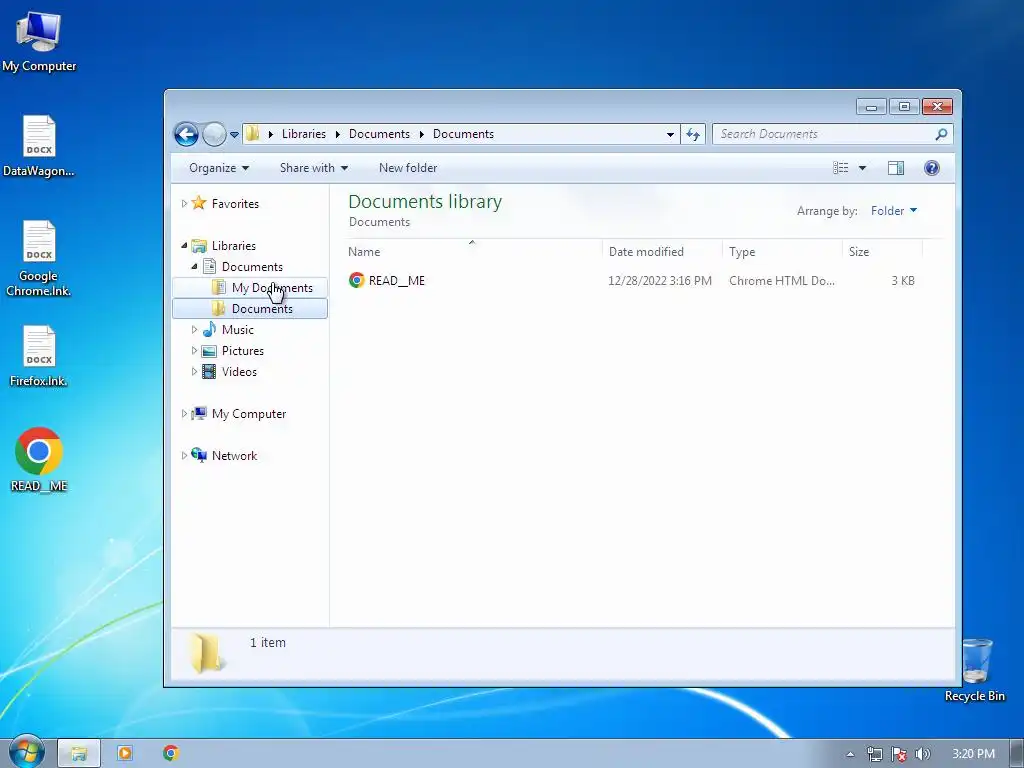Select Firefox.lnk docx desktop icon
This screenshot has height=768, width=1024.
tap(39, 356)
